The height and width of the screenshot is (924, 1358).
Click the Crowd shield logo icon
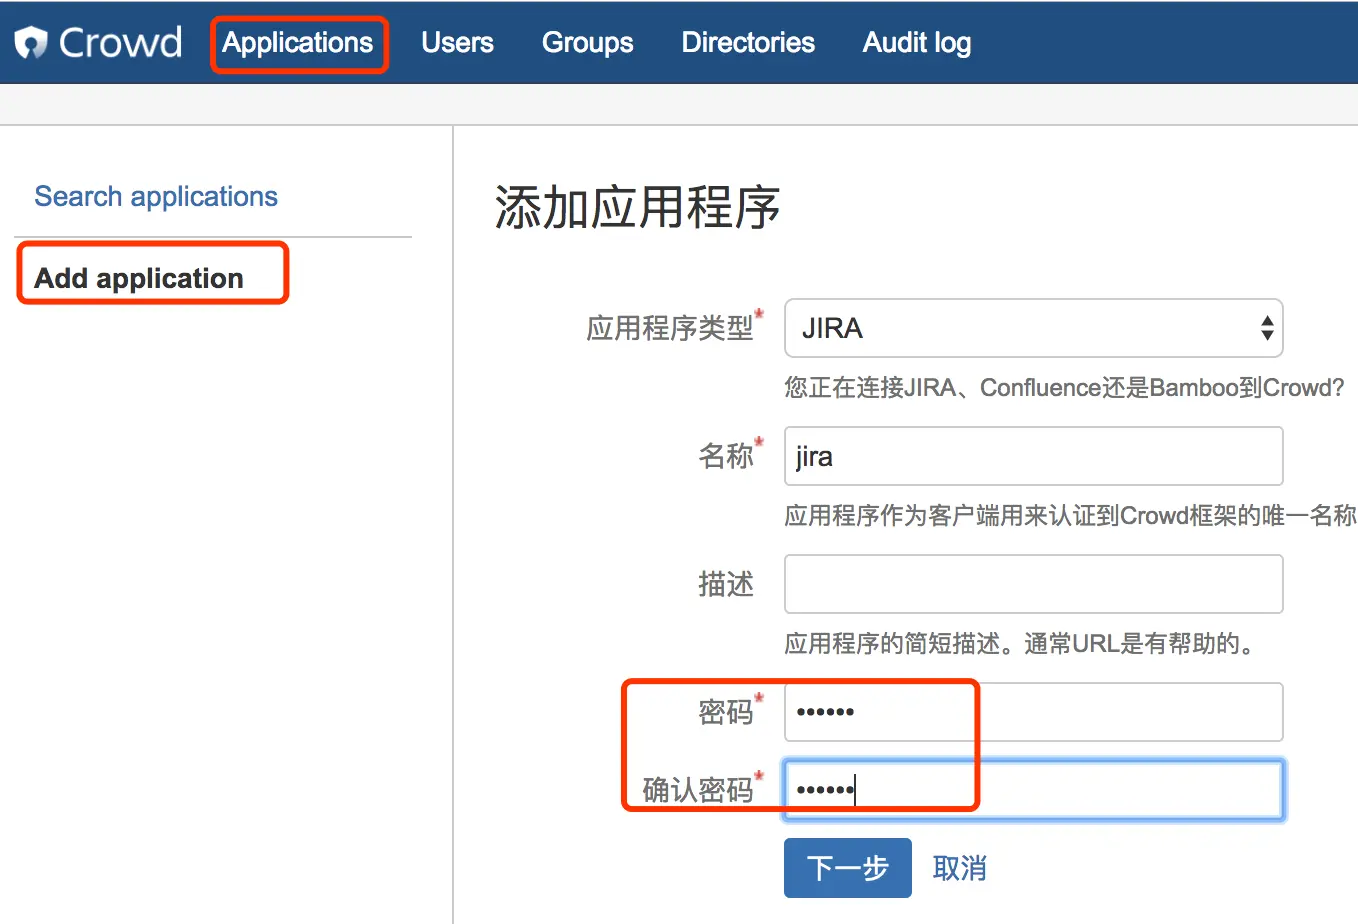pos(31,43)
